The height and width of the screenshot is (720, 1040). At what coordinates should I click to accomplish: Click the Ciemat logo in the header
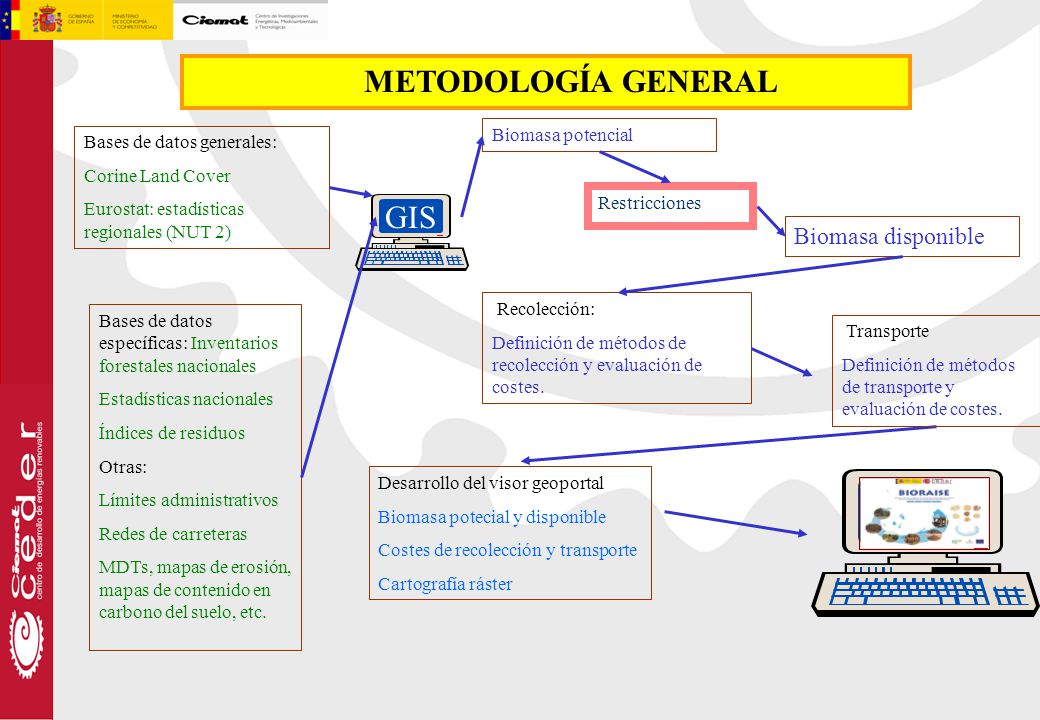pyautogui.click(x=215, y=20)
